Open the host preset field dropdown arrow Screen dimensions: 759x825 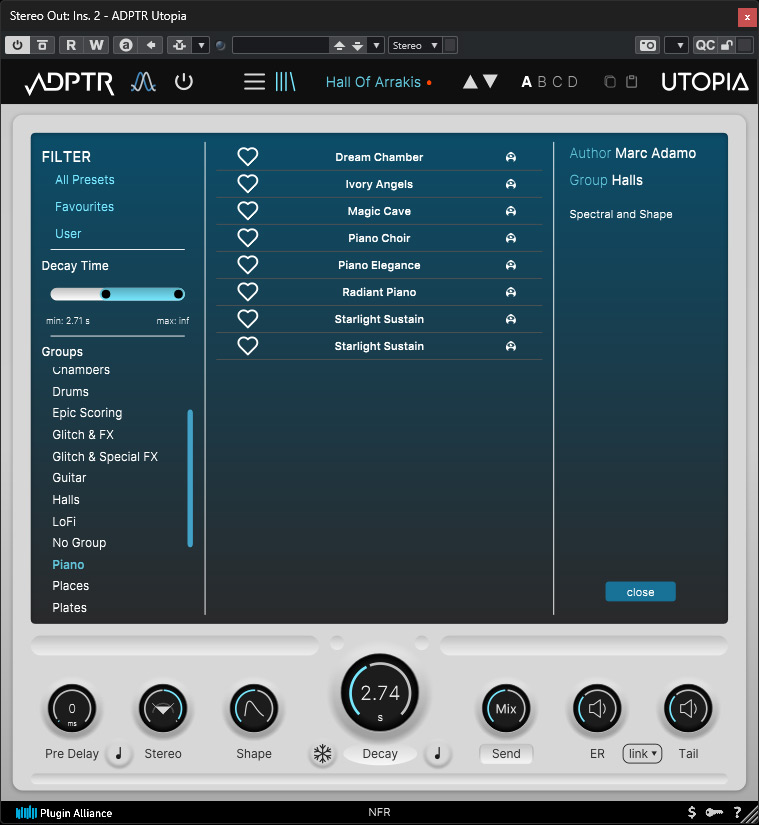click(376, 45)
